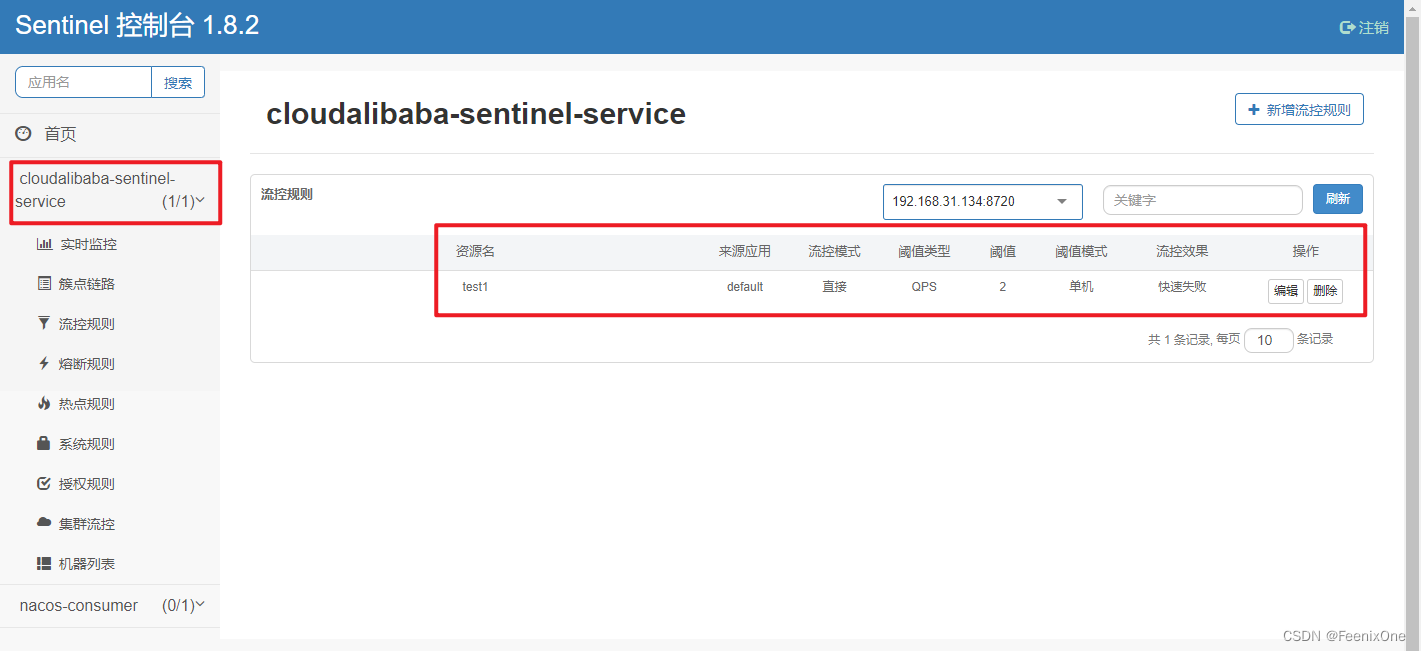Collapse the cloudalibaba-sentinel-service chevron
Viewport: 1421px width, 651px height.
(x=201, y=201)
